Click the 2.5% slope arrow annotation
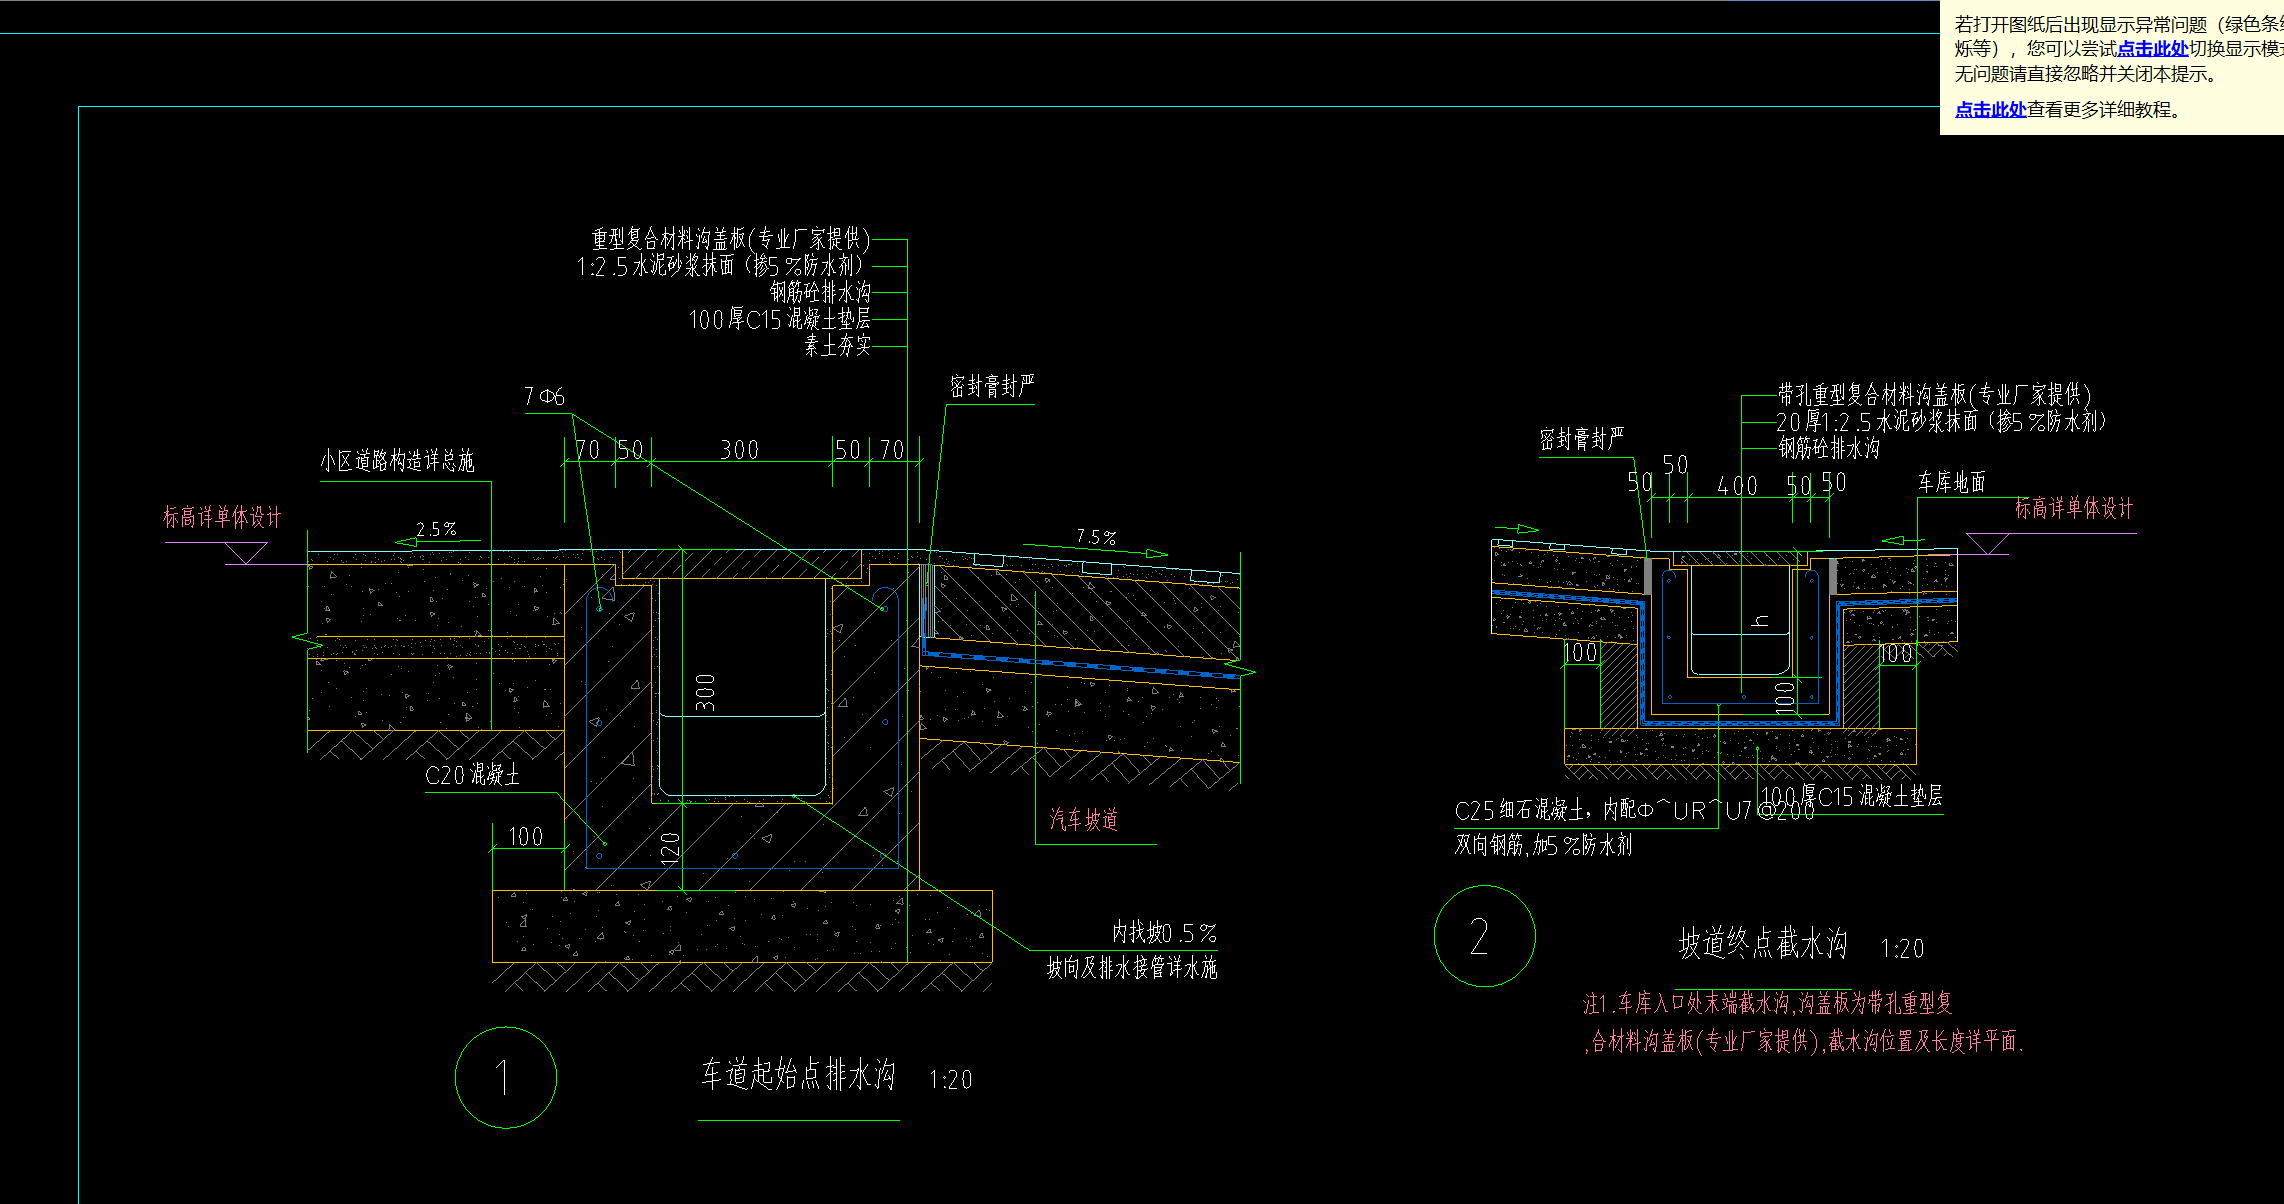The image size is (2284, 1204). (436, 530)
